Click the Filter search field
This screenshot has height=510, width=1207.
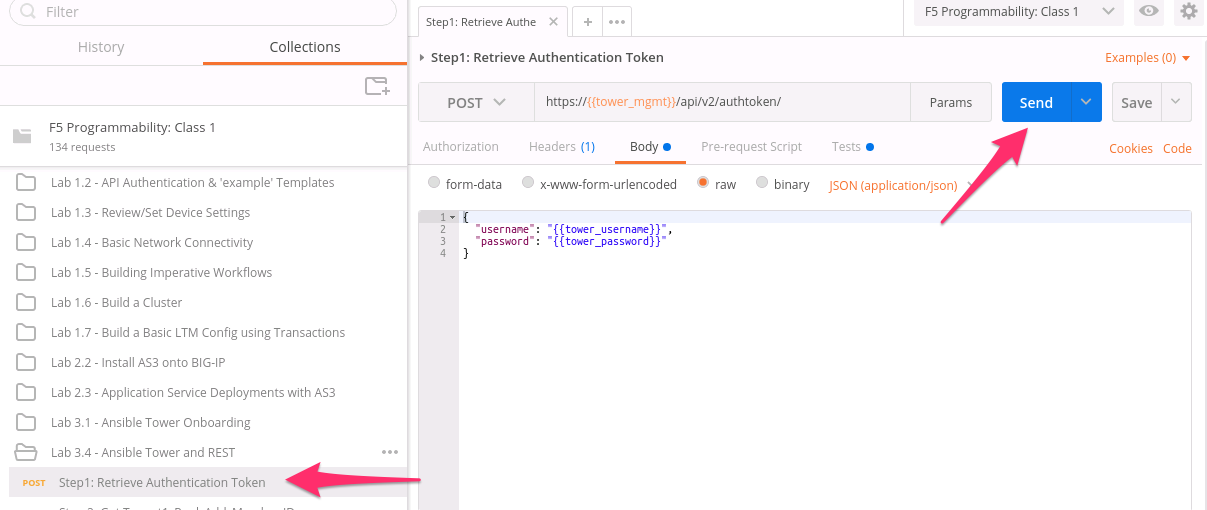point(203,12)
